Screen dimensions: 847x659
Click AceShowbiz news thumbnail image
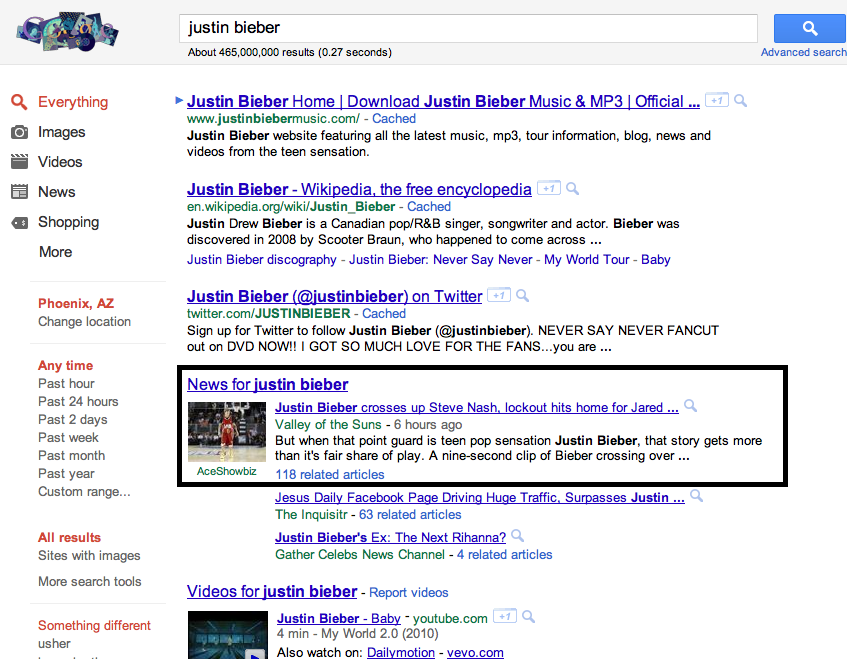click(x=227, y=432)
